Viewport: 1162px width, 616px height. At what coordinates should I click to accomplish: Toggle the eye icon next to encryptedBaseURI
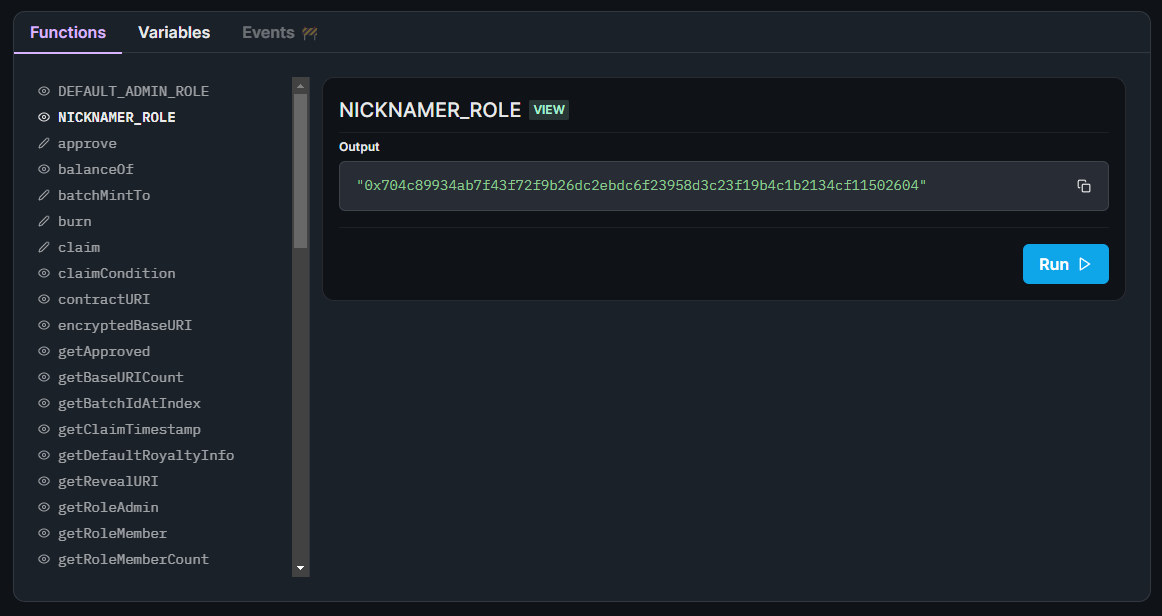tap(42, 325)
